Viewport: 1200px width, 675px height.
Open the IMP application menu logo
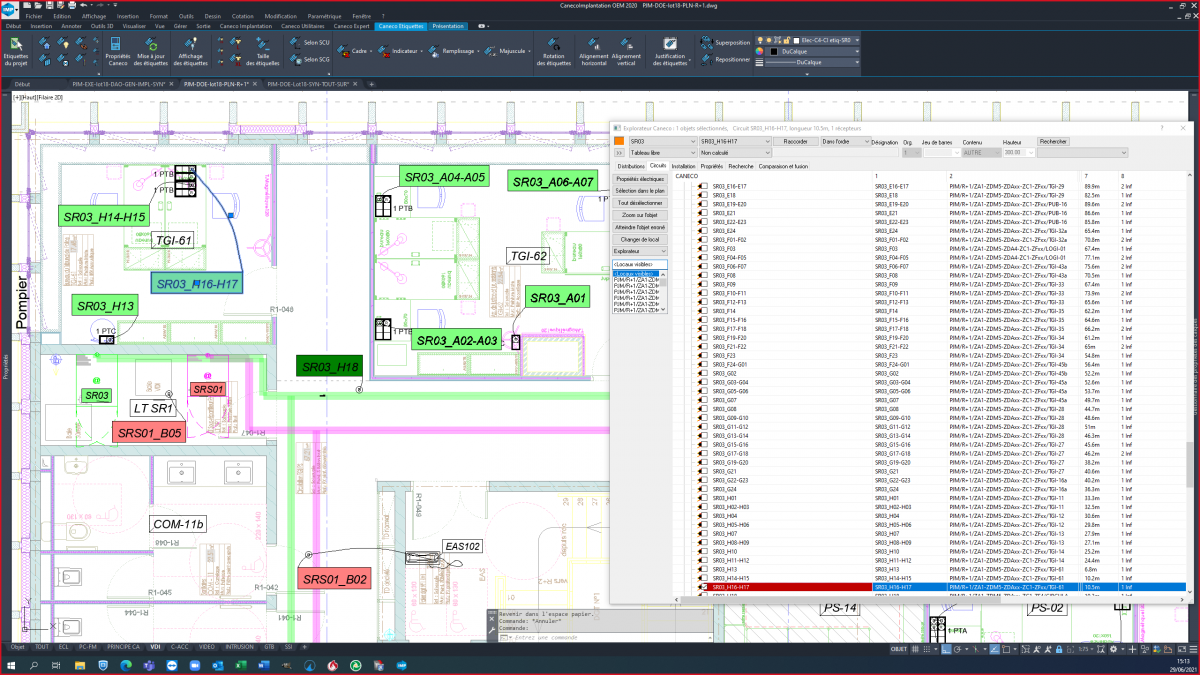(8, 9)
